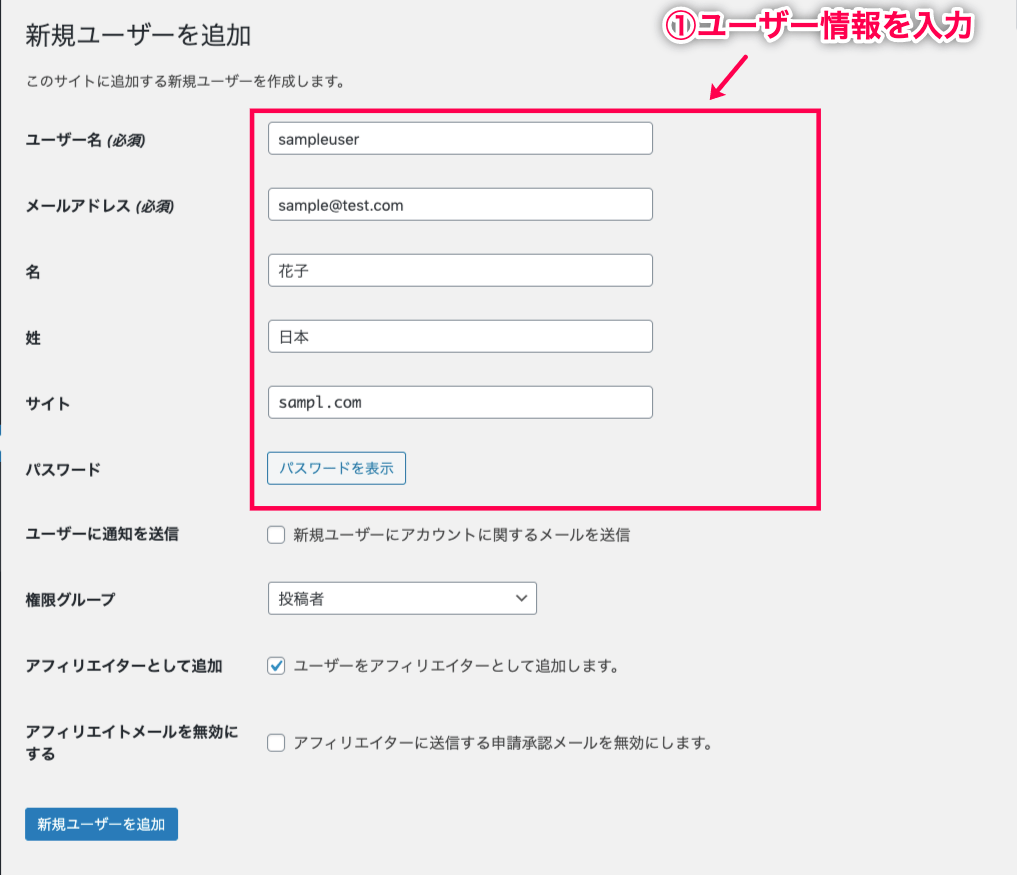Click the 権限グループ label
The image size is (1017, 875).
[70, 600]
